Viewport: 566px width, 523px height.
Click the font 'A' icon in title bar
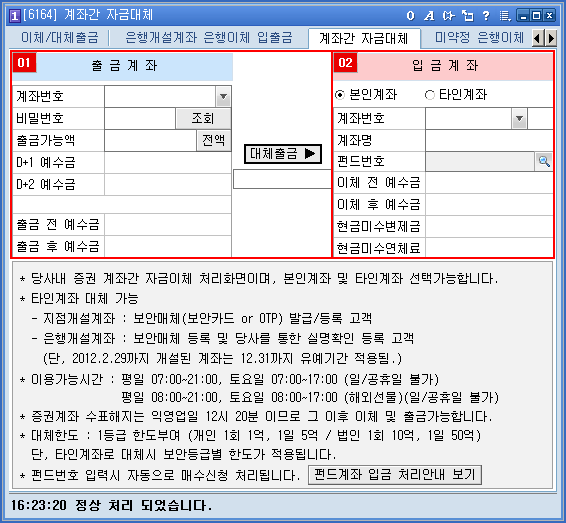(x=429, y=16)
